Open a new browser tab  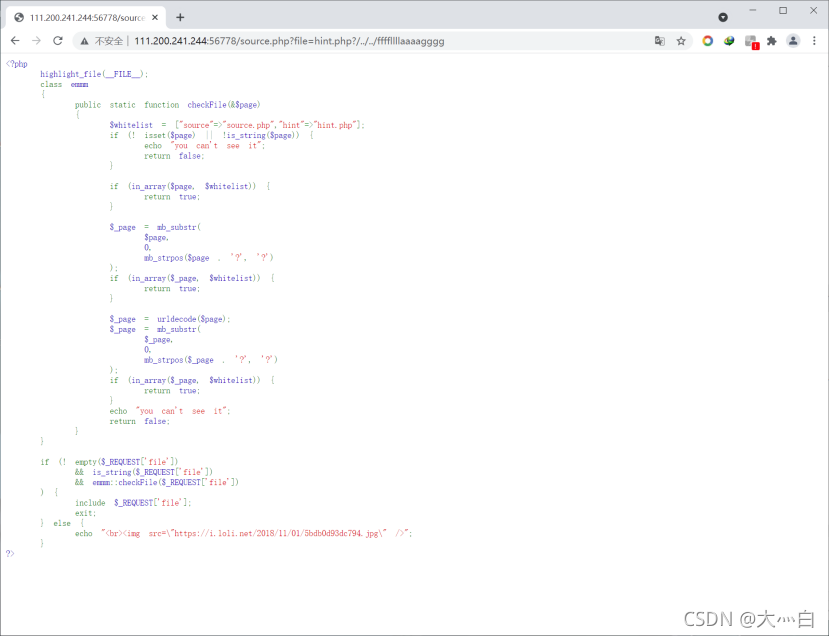click(180, 17)
